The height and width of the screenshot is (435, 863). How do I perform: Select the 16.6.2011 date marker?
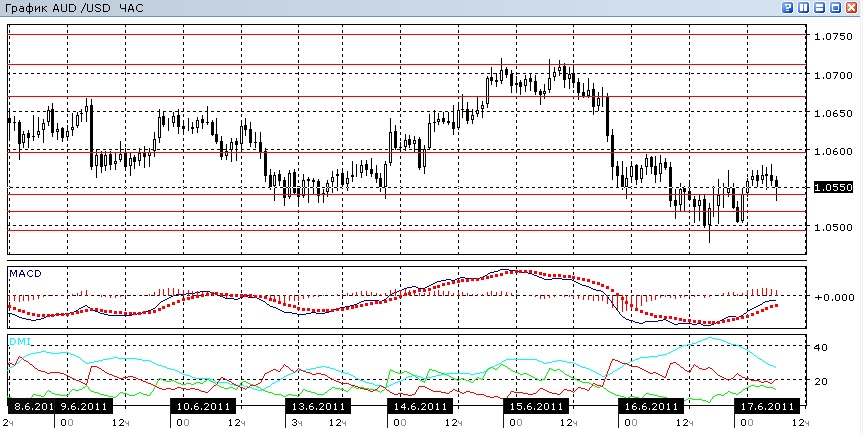[x=651, y=406]
